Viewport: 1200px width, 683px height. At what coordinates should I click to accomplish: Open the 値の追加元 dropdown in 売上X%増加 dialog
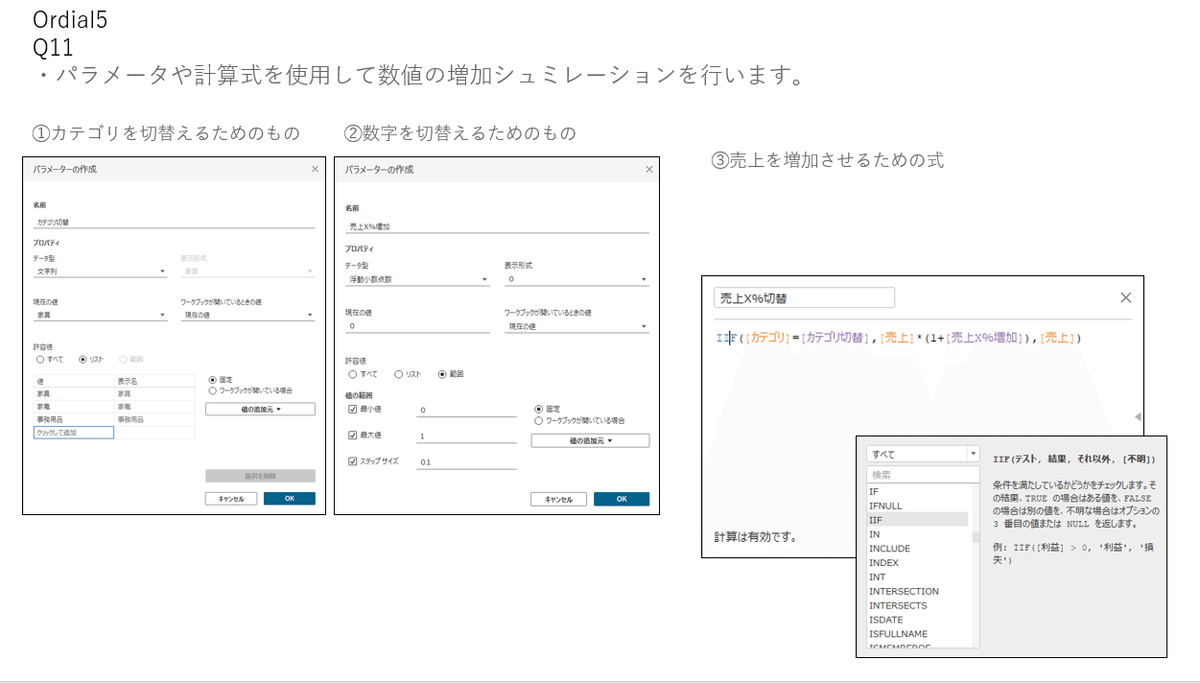[x=589, y=440]
